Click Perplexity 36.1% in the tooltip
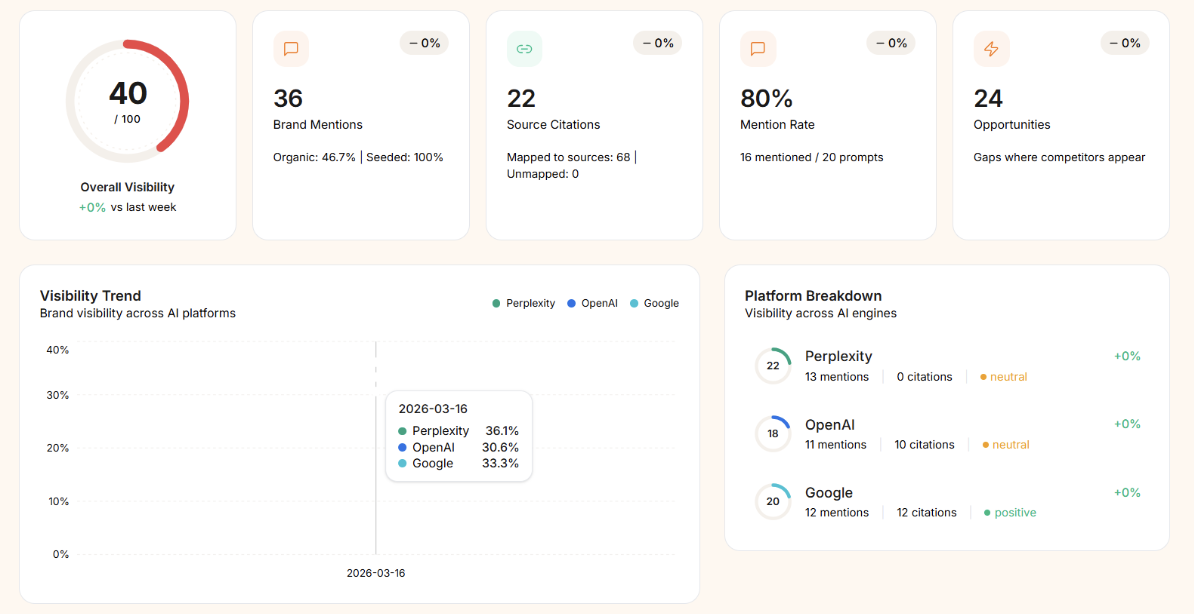The image size is (1194, 614). (x=458, y=430)
